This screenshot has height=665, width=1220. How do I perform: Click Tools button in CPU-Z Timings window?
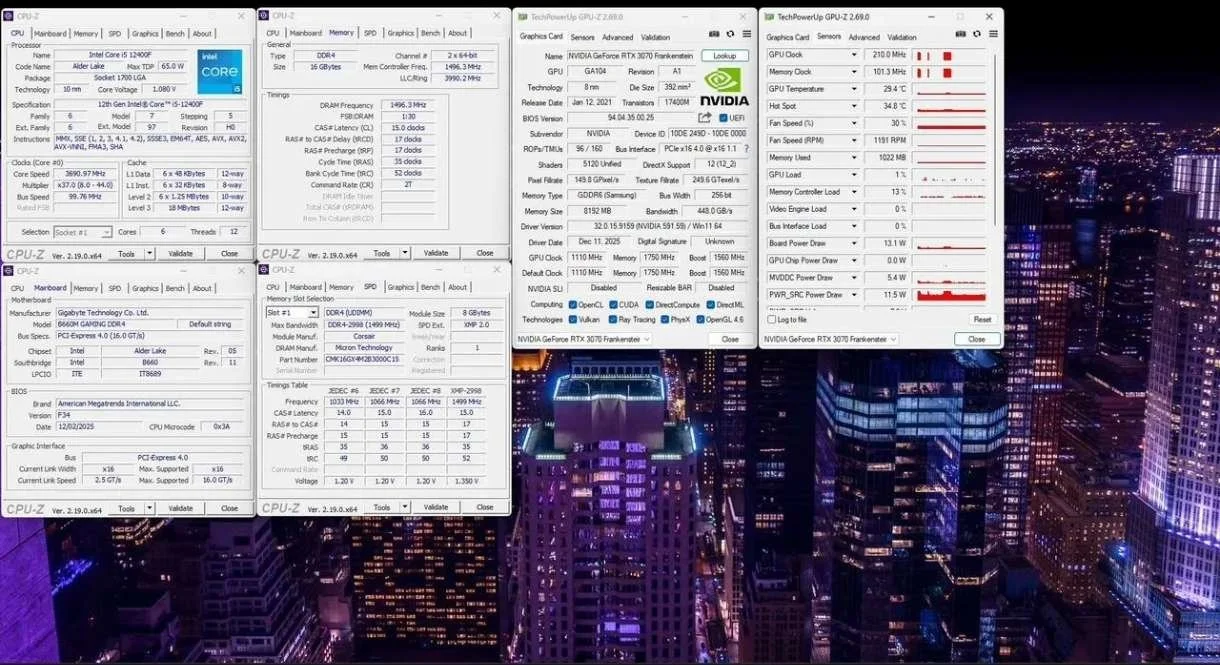382,253
